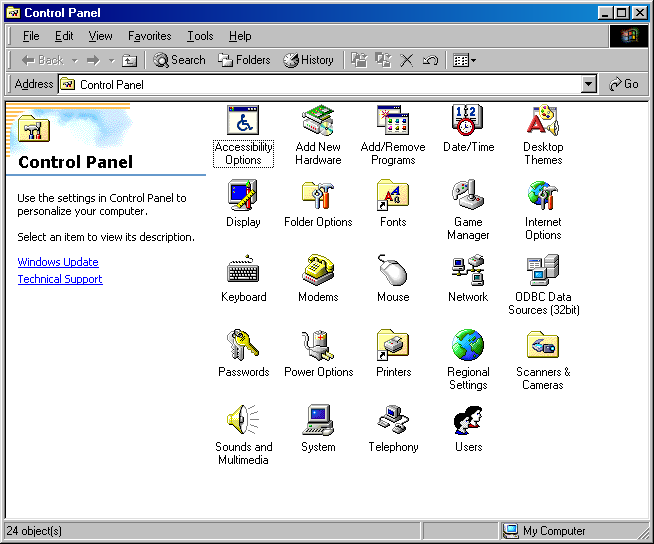
Task: Click the Search toolbar button
Action: pos(179,60)
